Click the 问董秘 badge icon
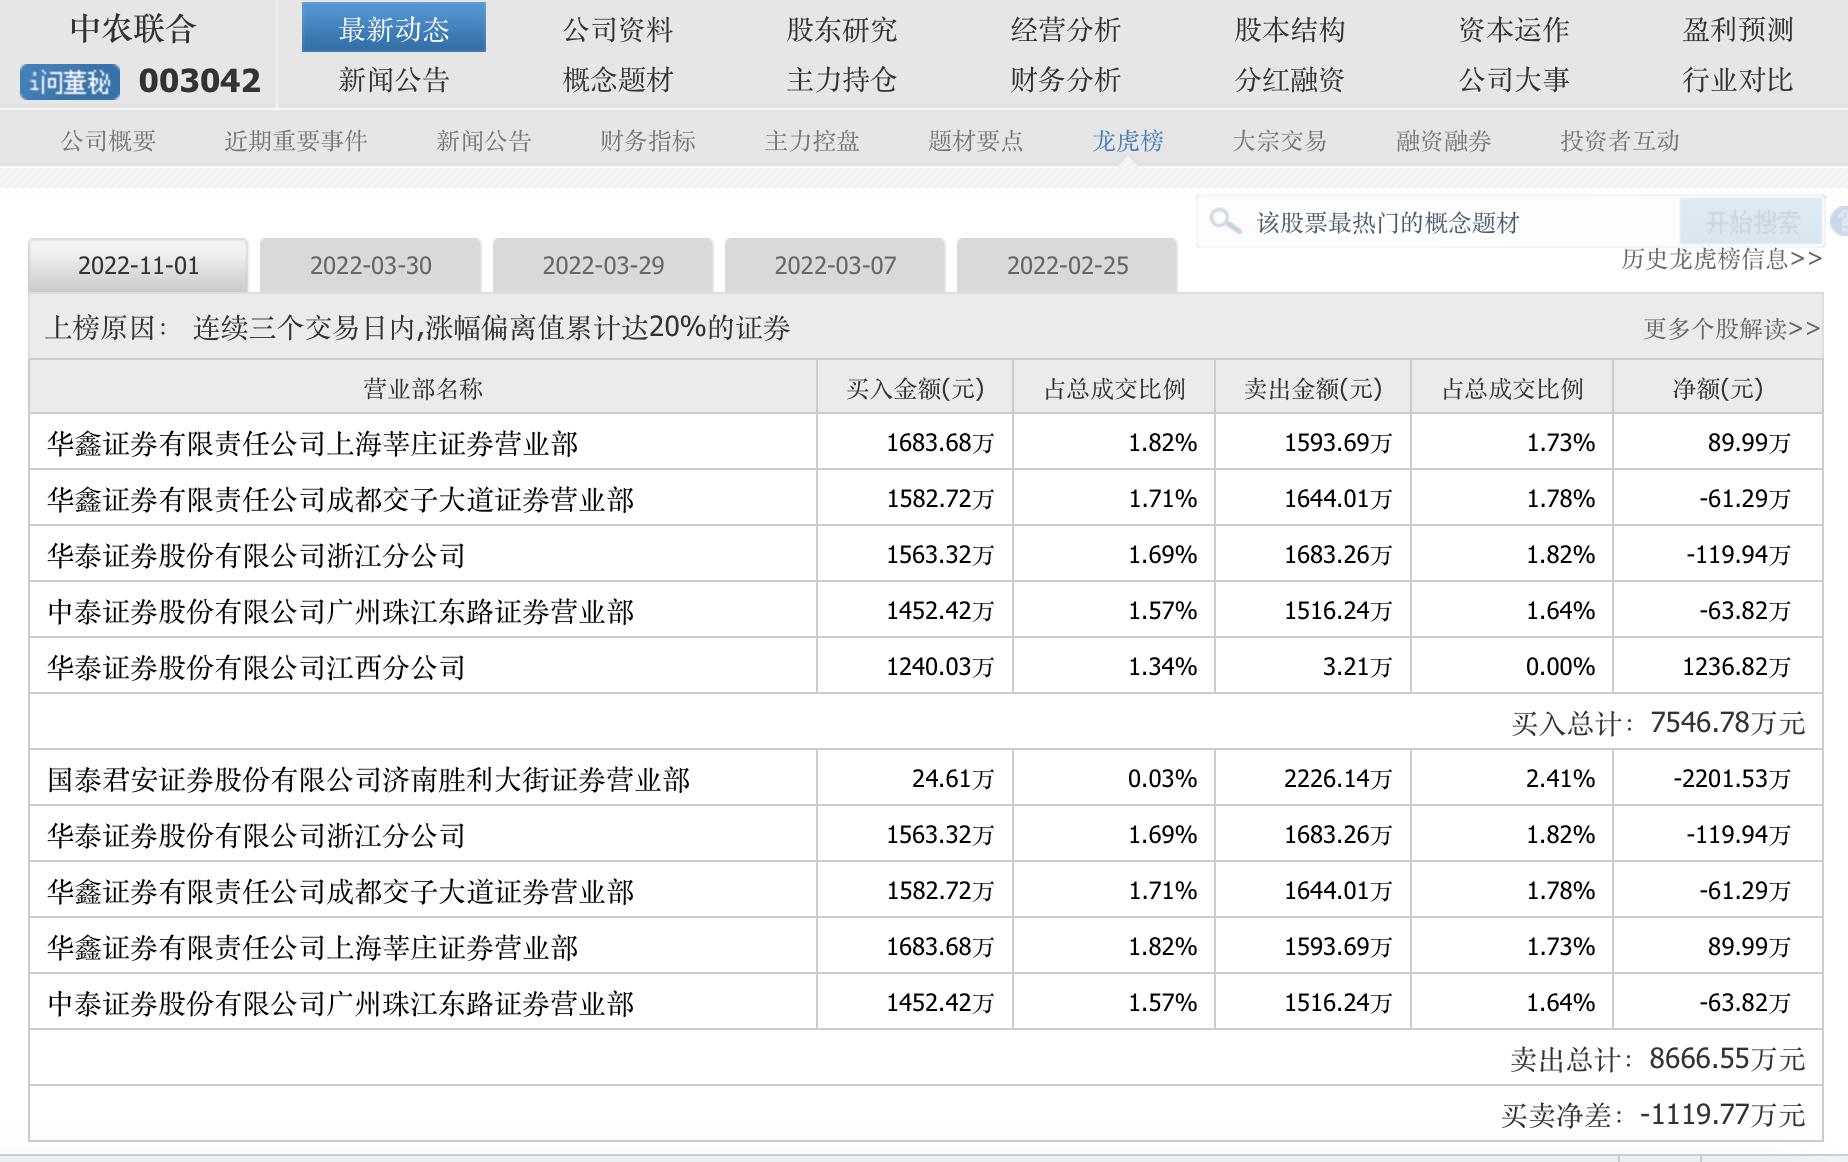The width and height of the screenshot is (1848, 1162). pyautogui.click(x=70, y=82)
